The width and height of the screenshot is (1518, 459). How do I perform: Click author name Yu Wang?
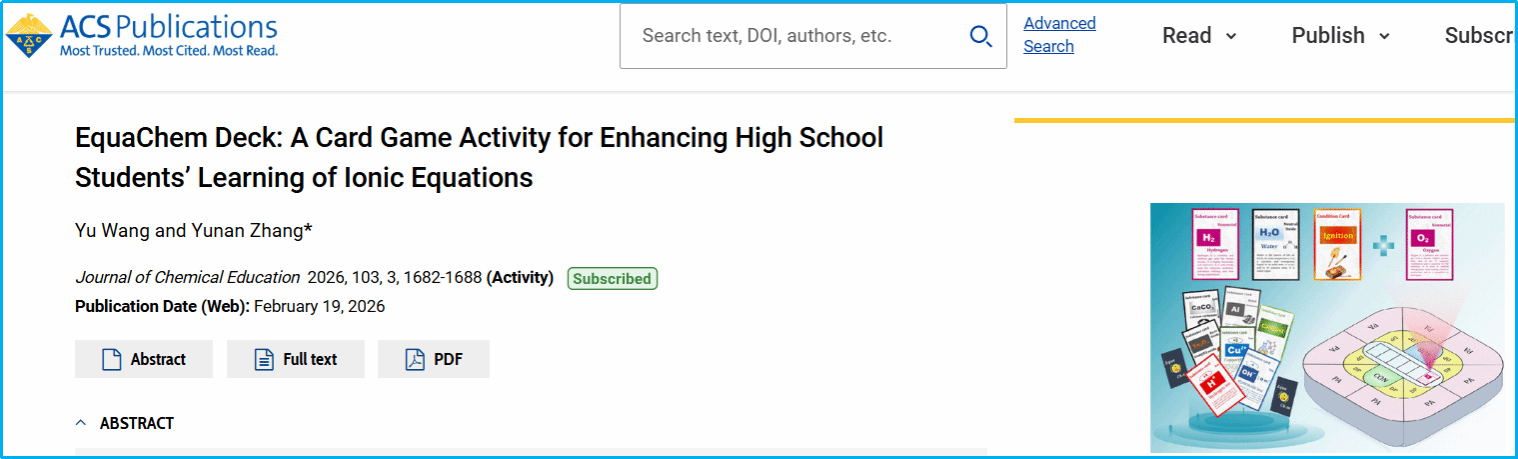pyautogui.click(x=113, y=231)
